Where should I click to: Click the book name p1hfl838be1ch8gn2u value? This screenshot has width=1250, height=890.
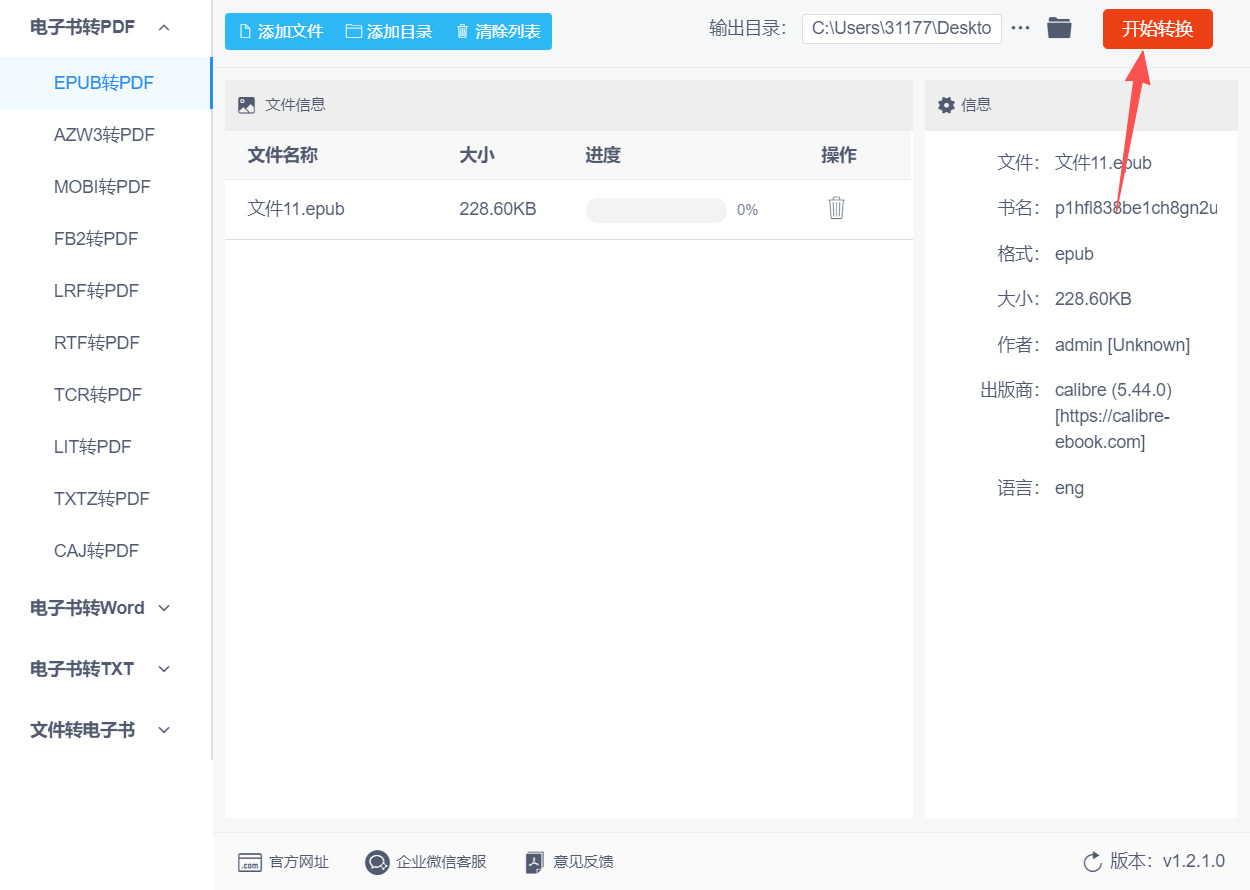click(1136, 208)
